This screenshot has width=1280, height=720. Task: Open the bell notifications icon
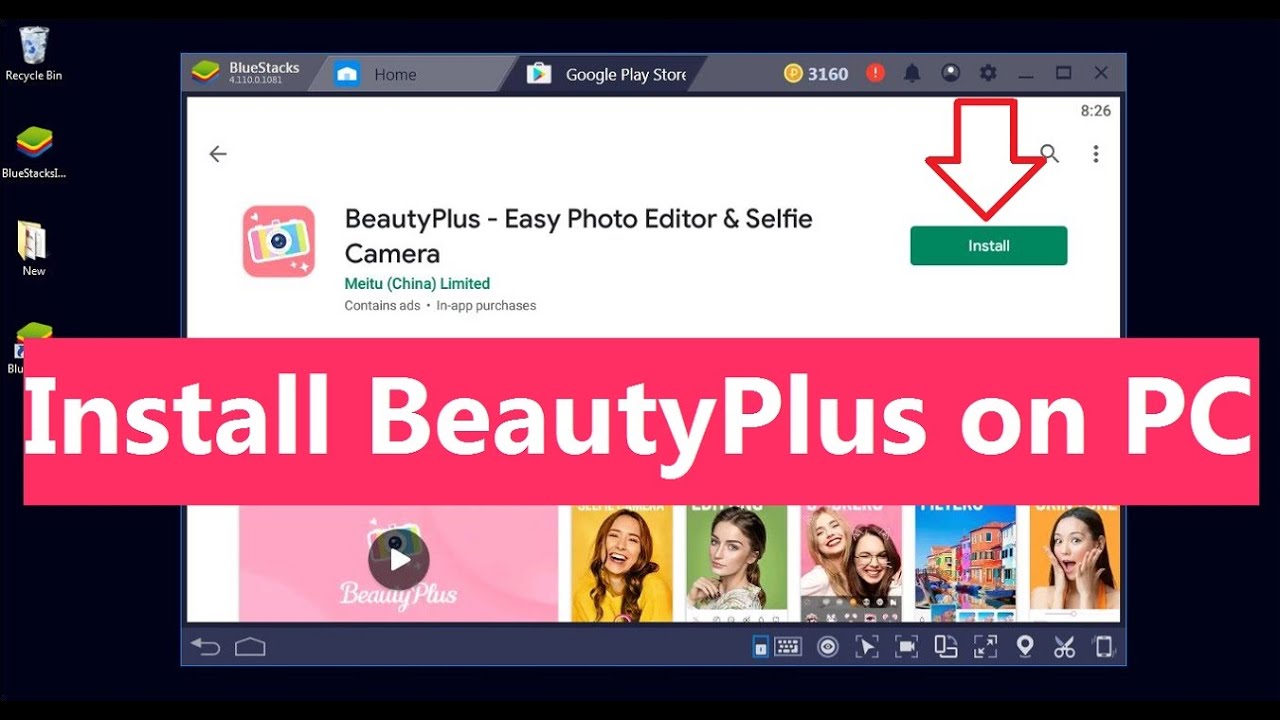912,73
